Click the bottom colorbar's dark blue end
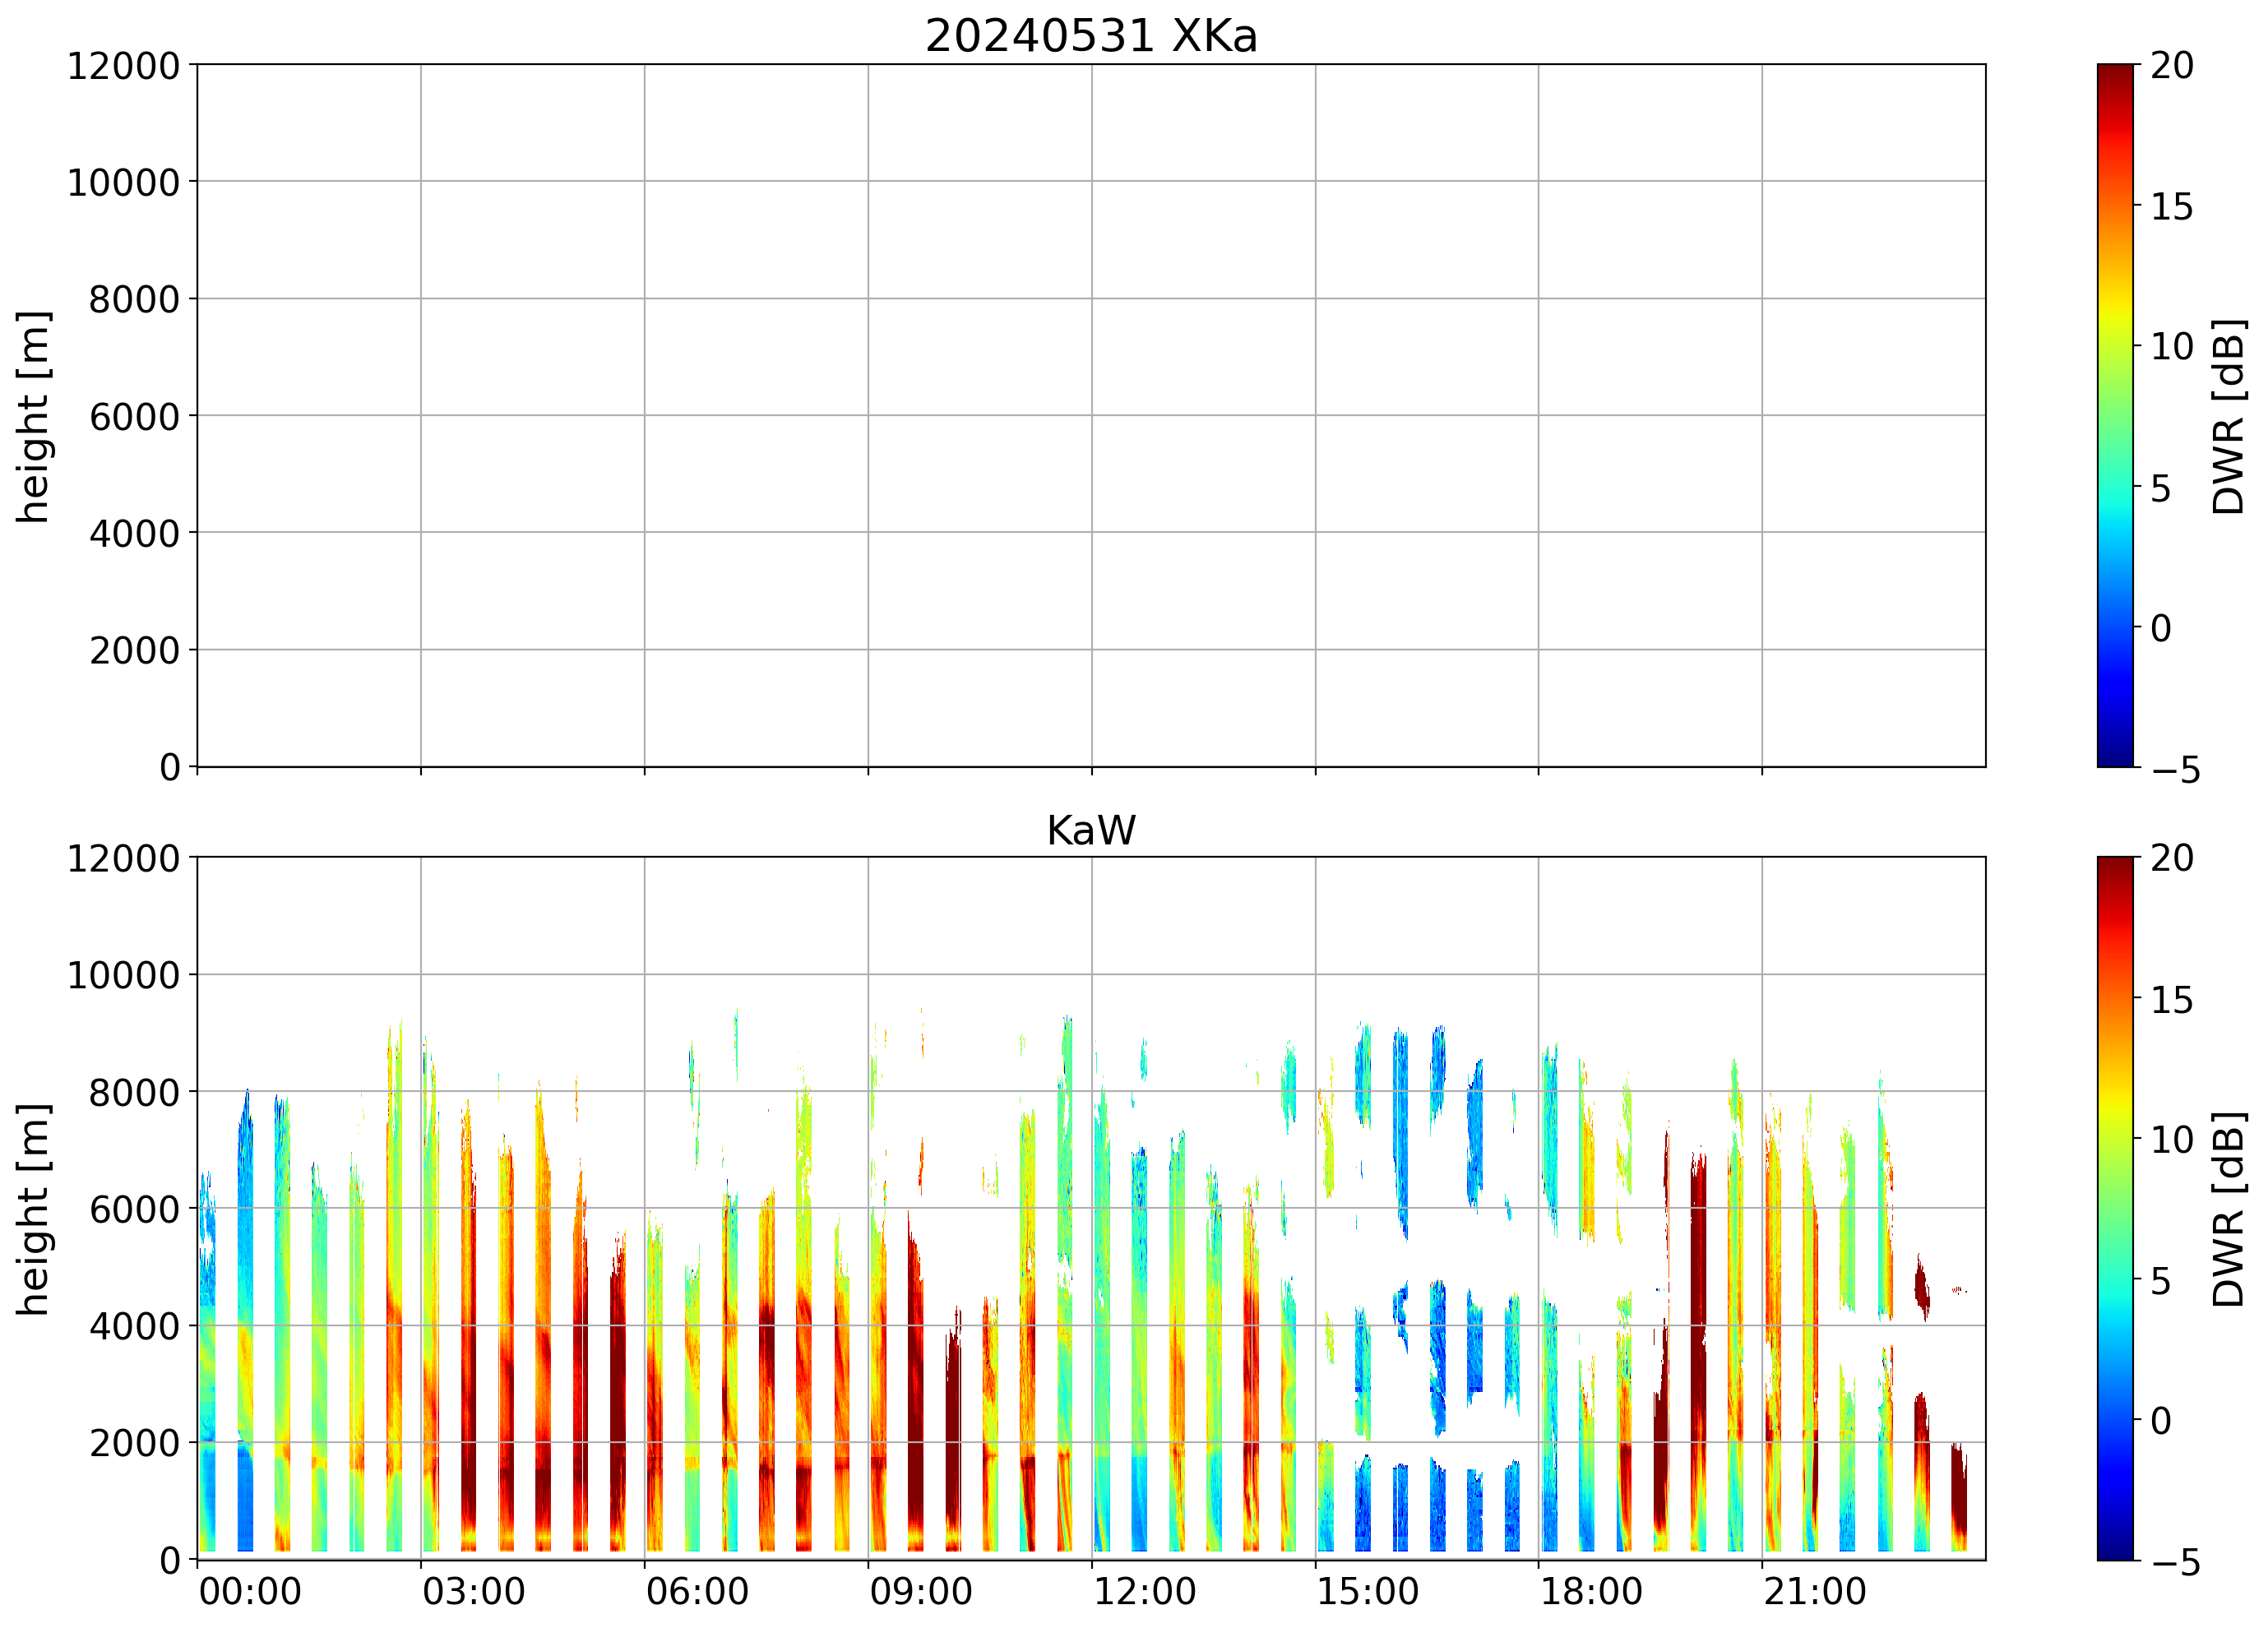Viewport: 2268px width, 1628px height. click(2115, 1547)
